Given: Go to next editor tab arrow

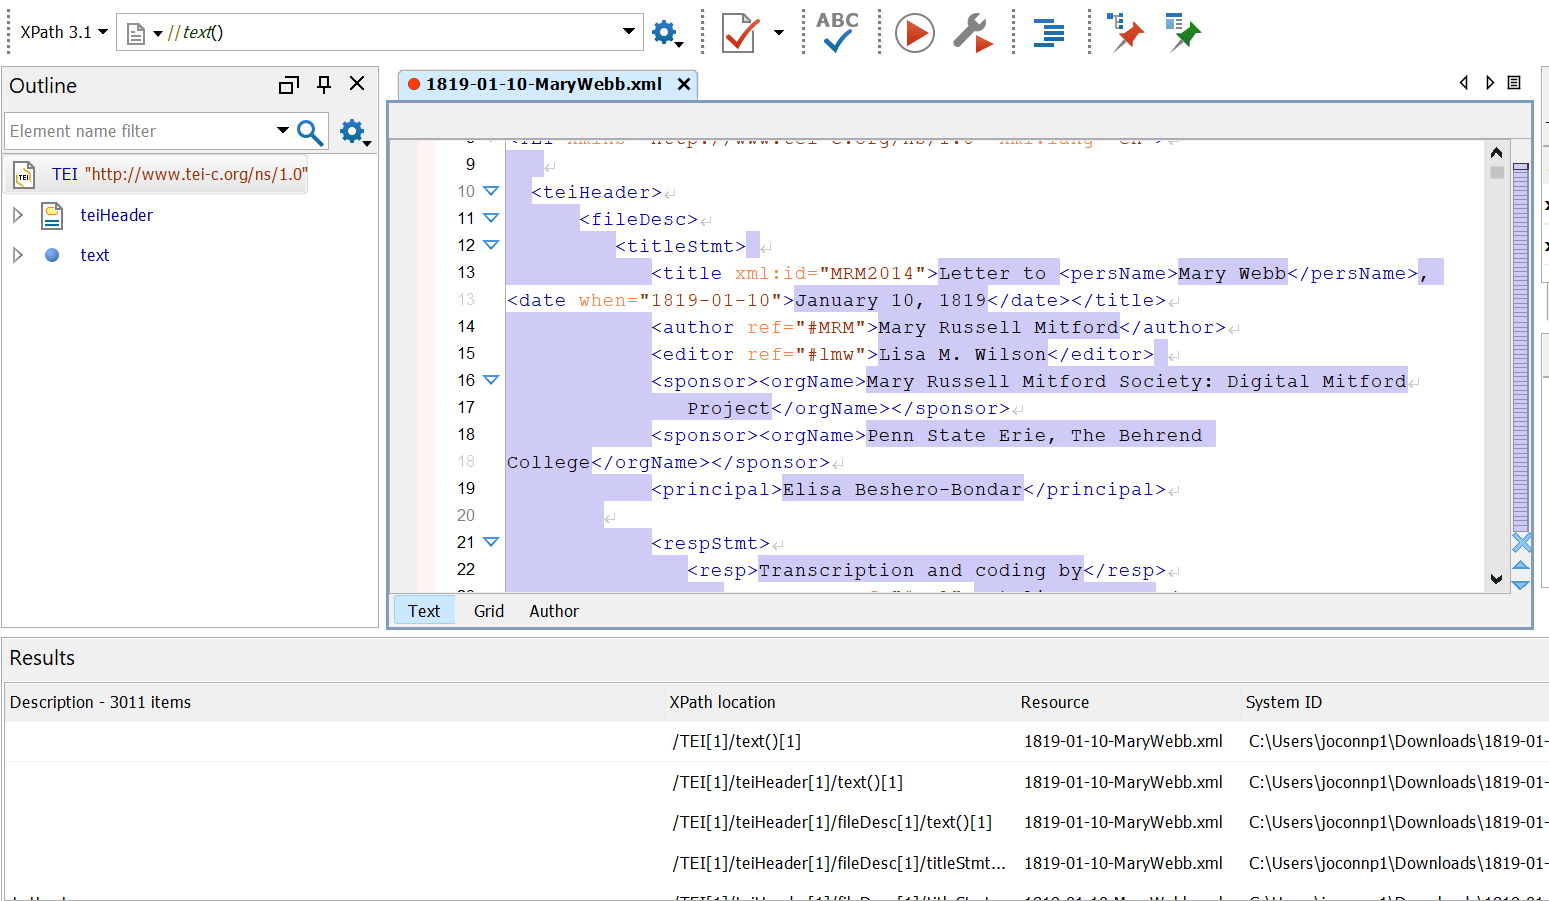Looking at the screenshot, I should click(1490, 83).
